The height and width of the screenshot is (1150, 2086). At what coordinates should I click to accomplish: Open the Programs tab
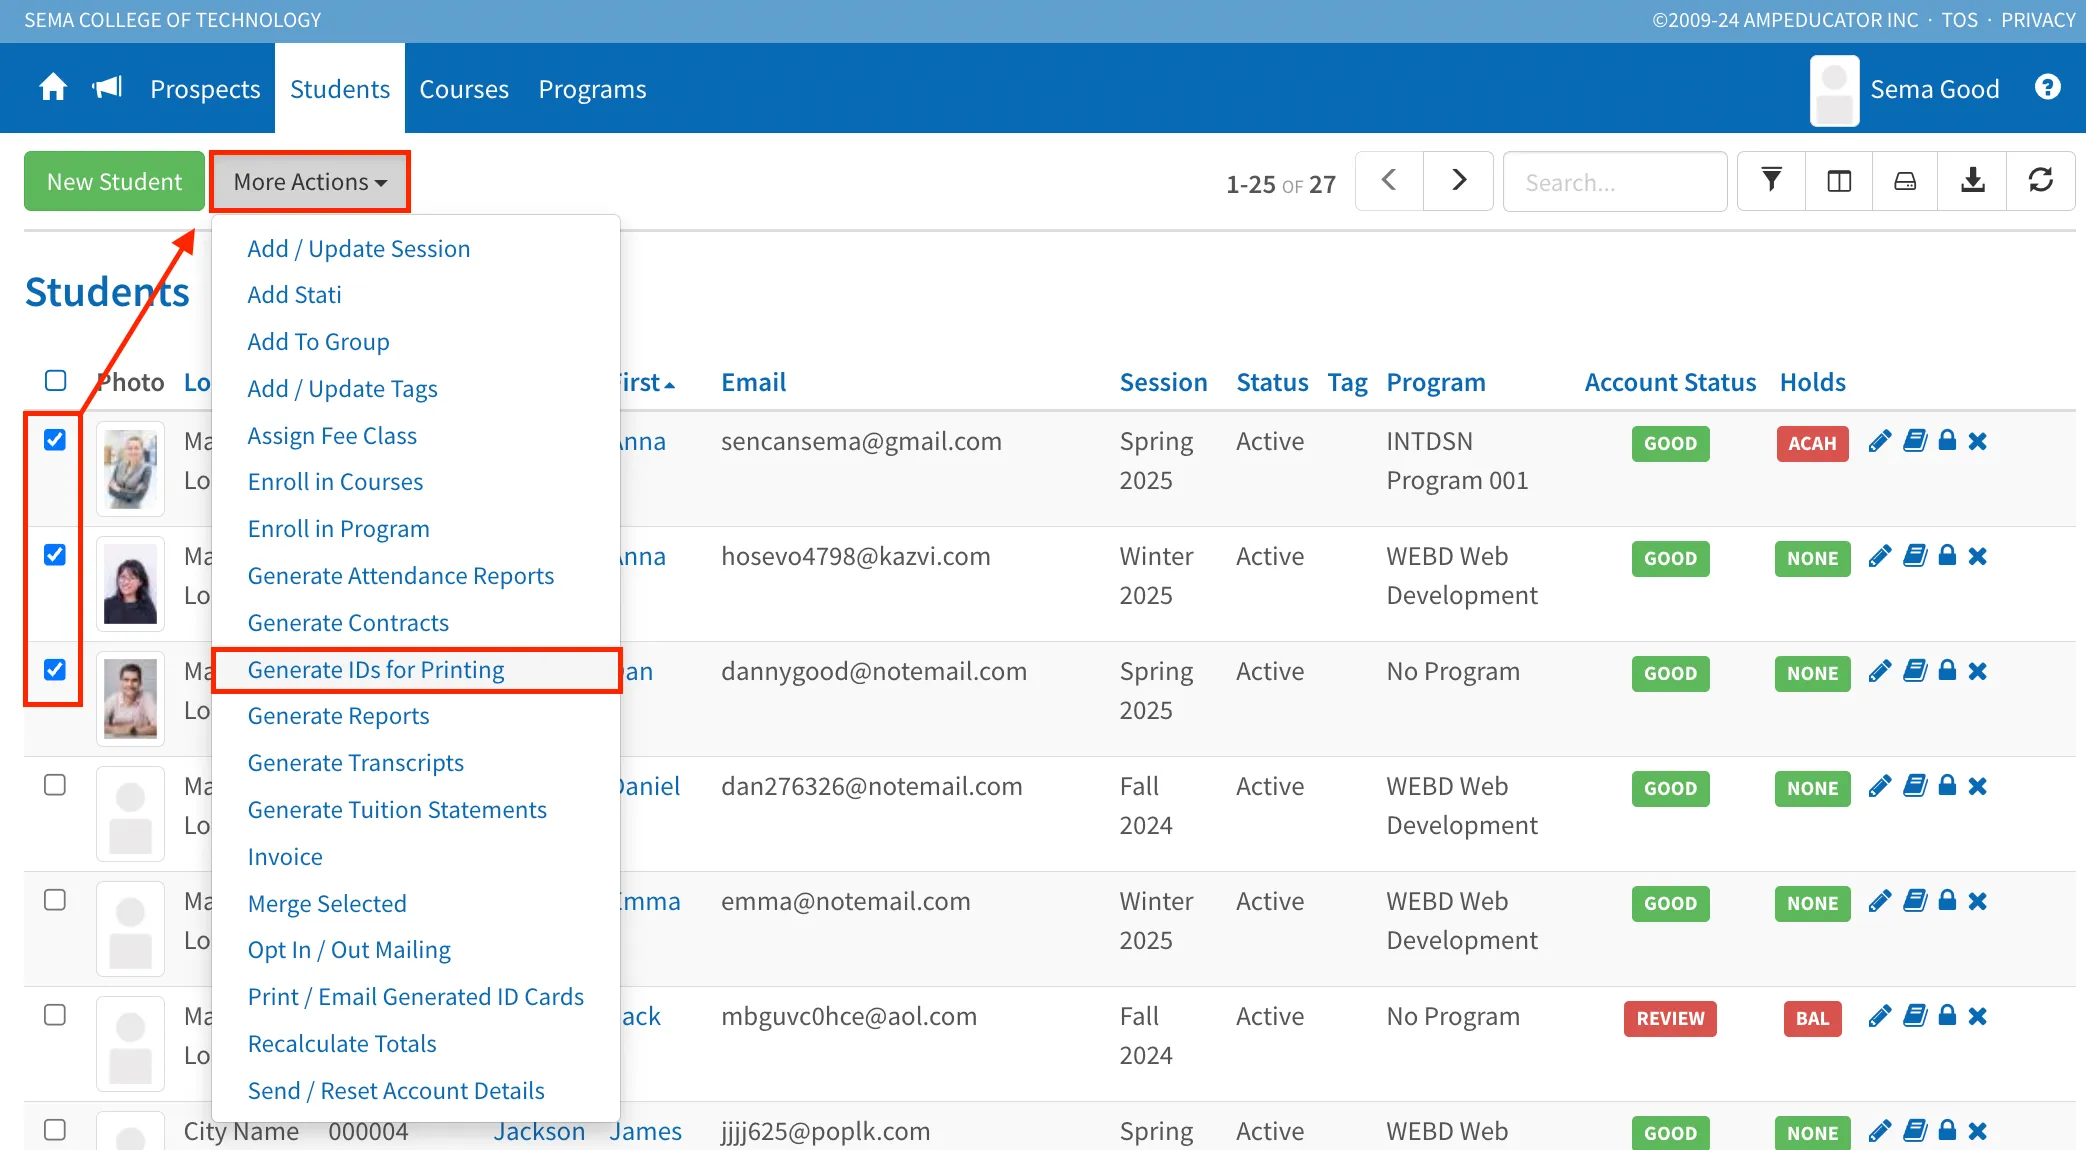point(593,89)
